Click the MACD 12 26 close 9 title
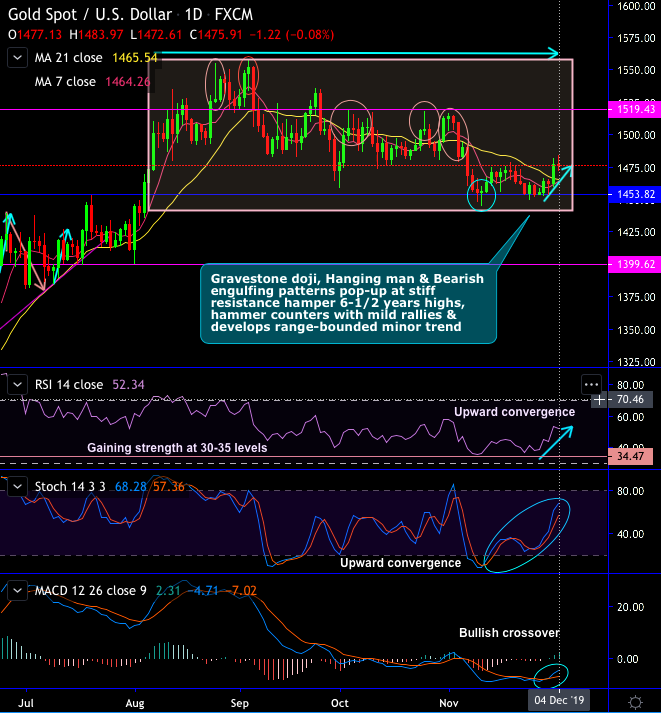 coord(90,591)
